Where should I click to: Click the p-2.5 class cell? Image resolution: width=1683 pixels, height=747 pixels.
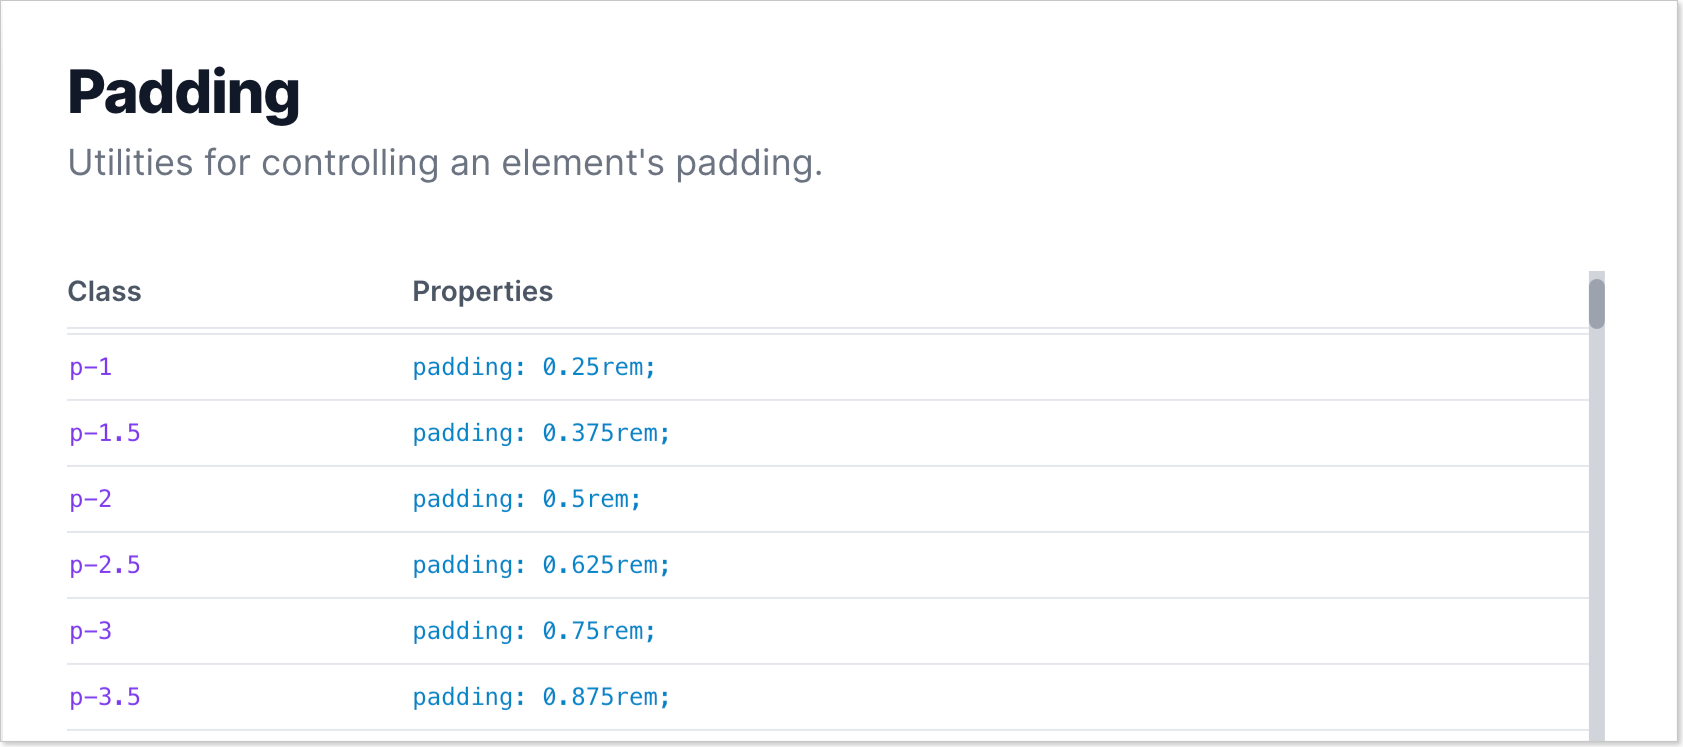point(105,565)
